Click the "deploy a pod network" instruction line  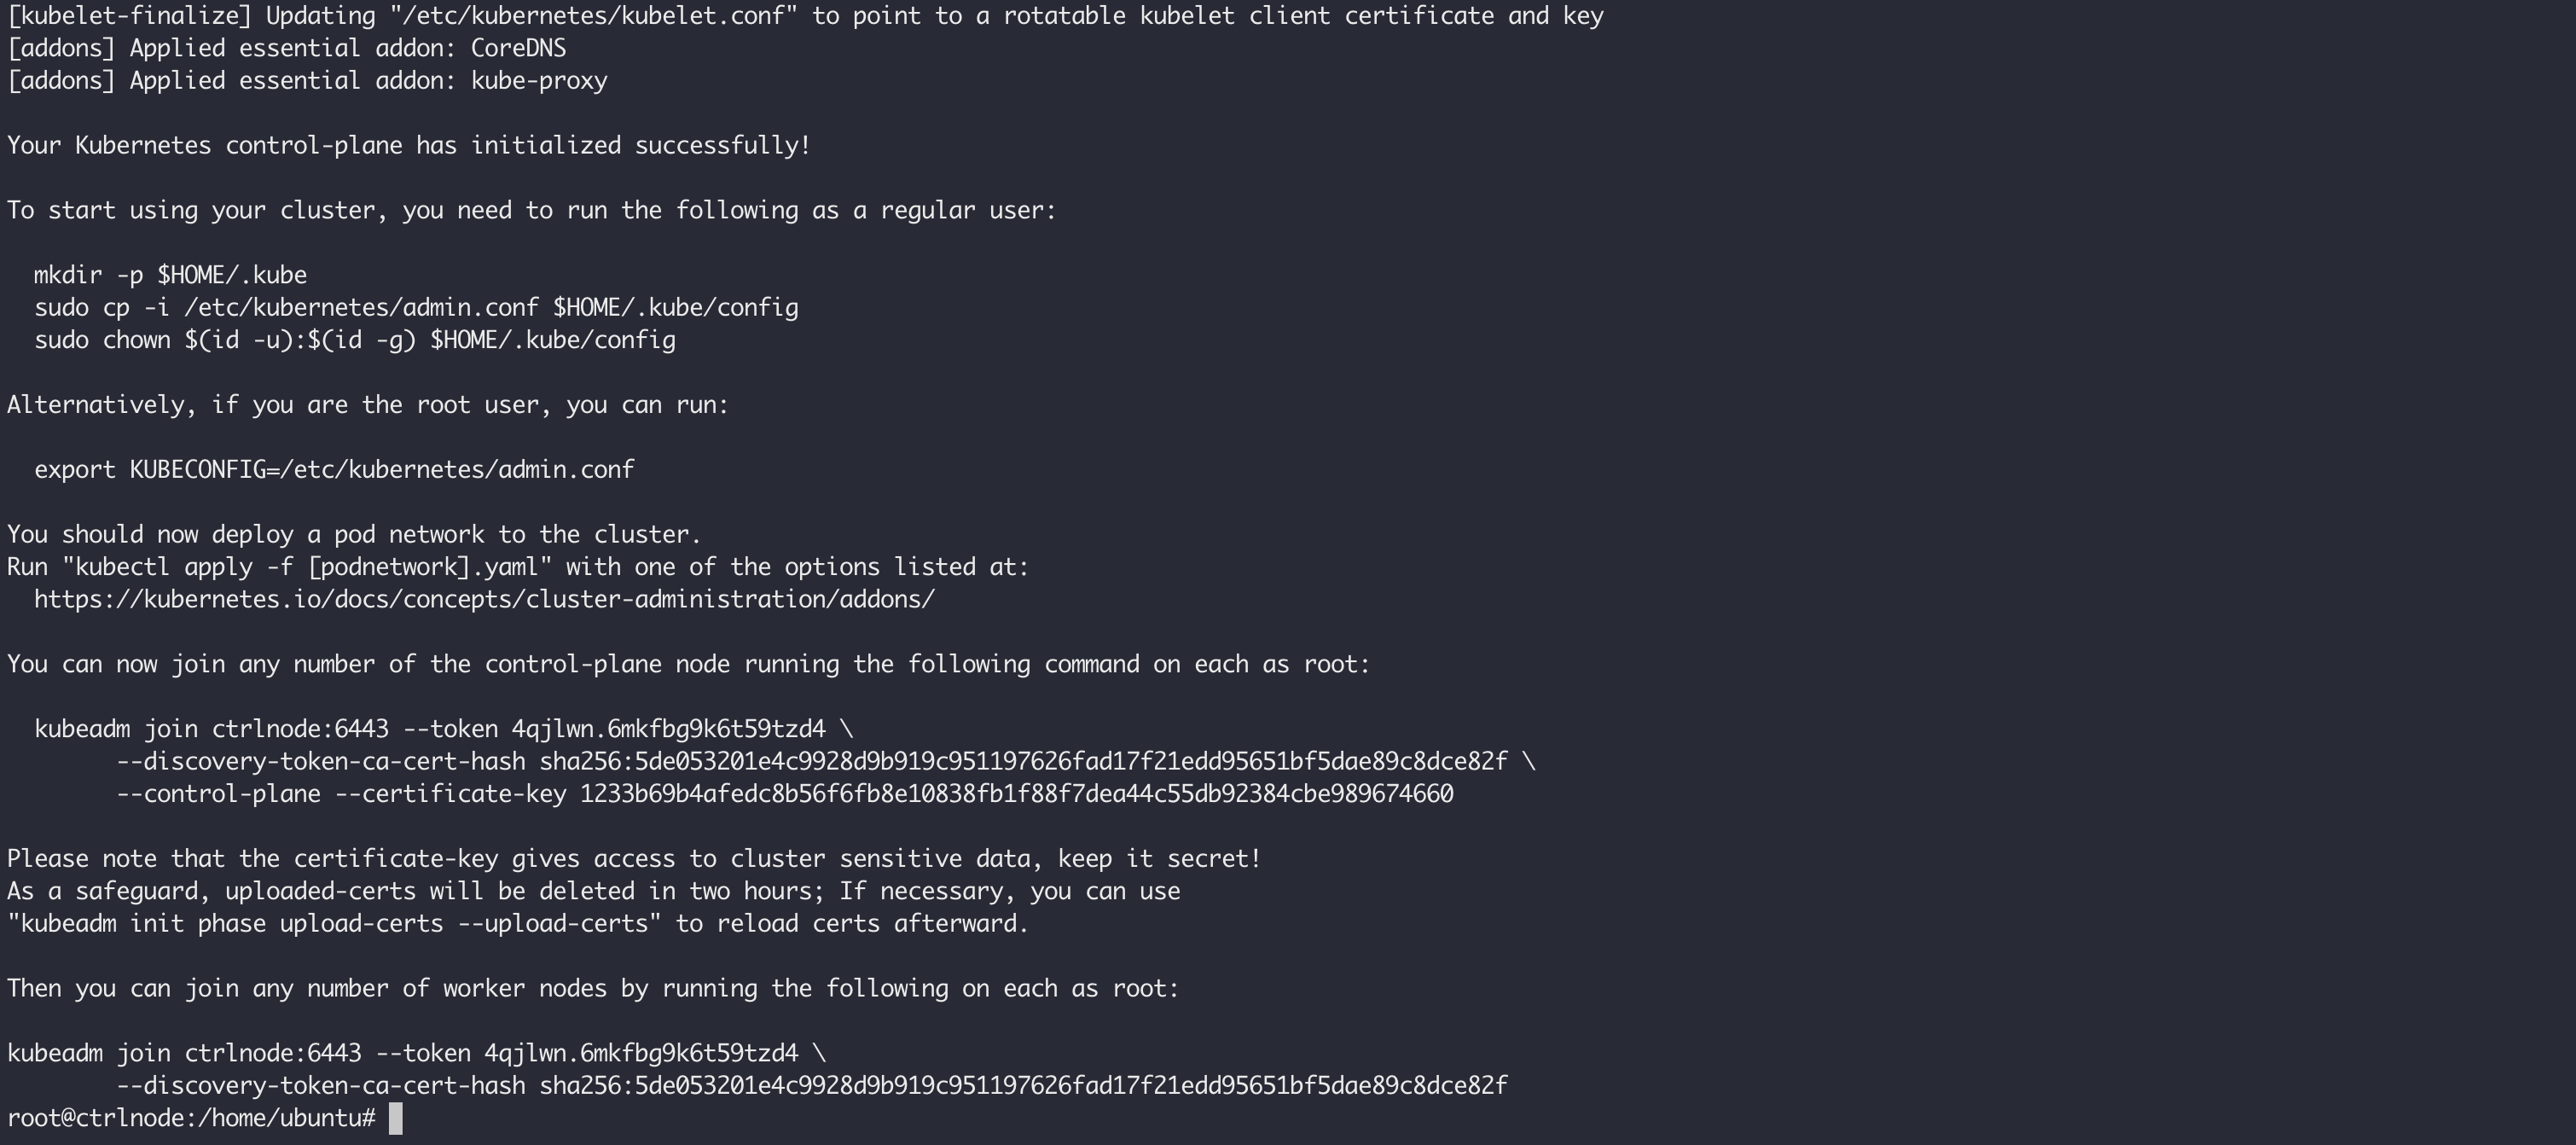point(354,535)
